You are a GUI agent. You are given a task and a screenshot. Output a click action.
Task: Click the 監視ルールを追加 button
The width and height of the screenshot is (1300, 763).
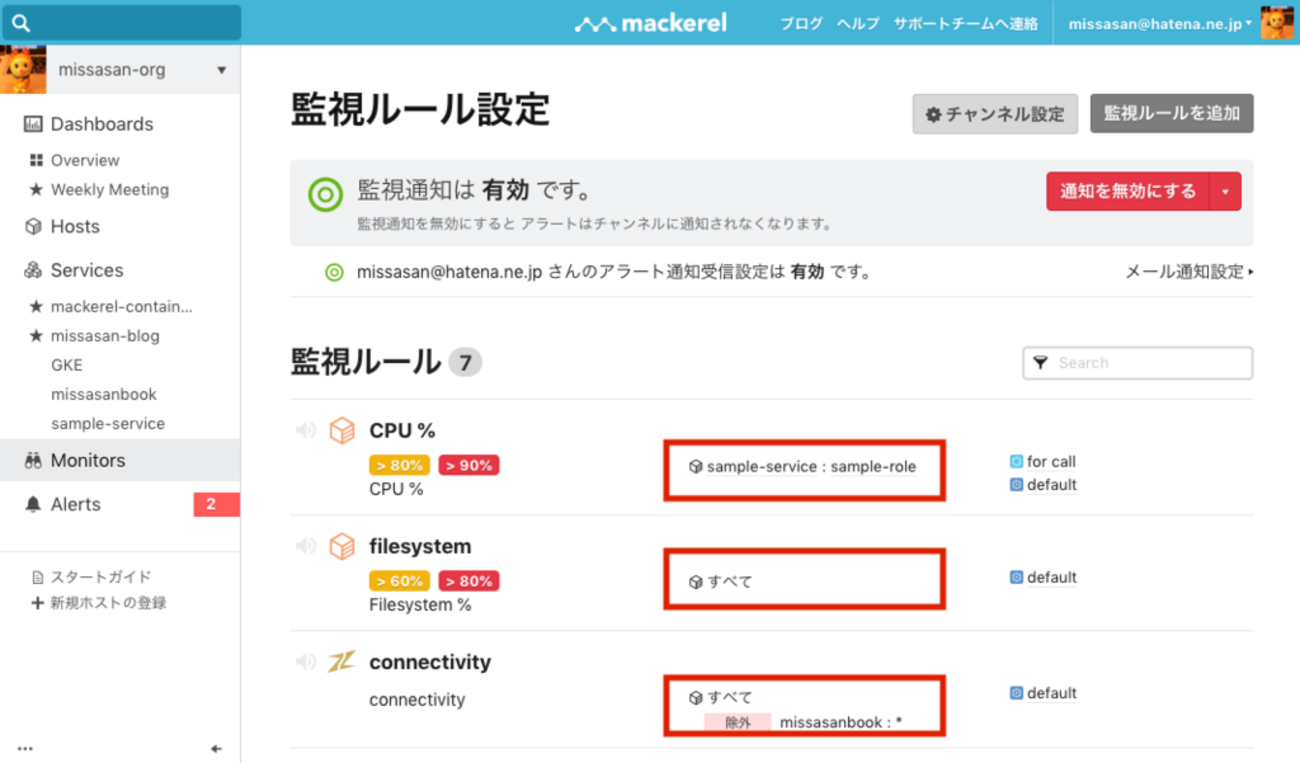[x=1172, y=114]
